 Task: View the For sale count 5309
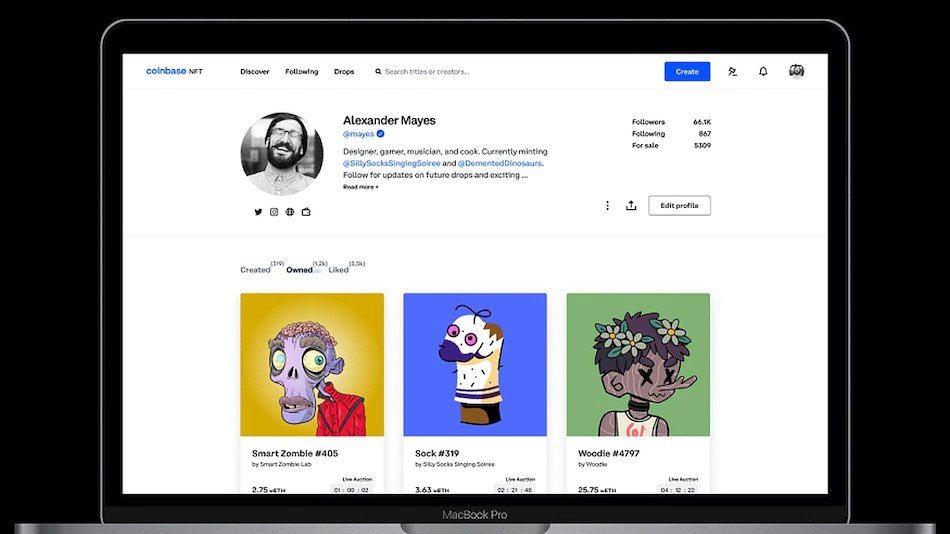pos(702,145)
